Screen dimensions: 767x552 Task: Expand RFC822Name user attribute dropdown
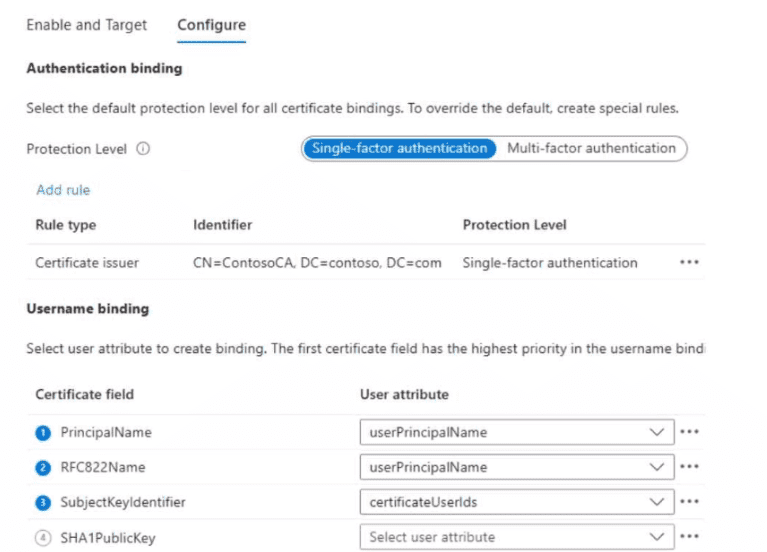[517, 467]
